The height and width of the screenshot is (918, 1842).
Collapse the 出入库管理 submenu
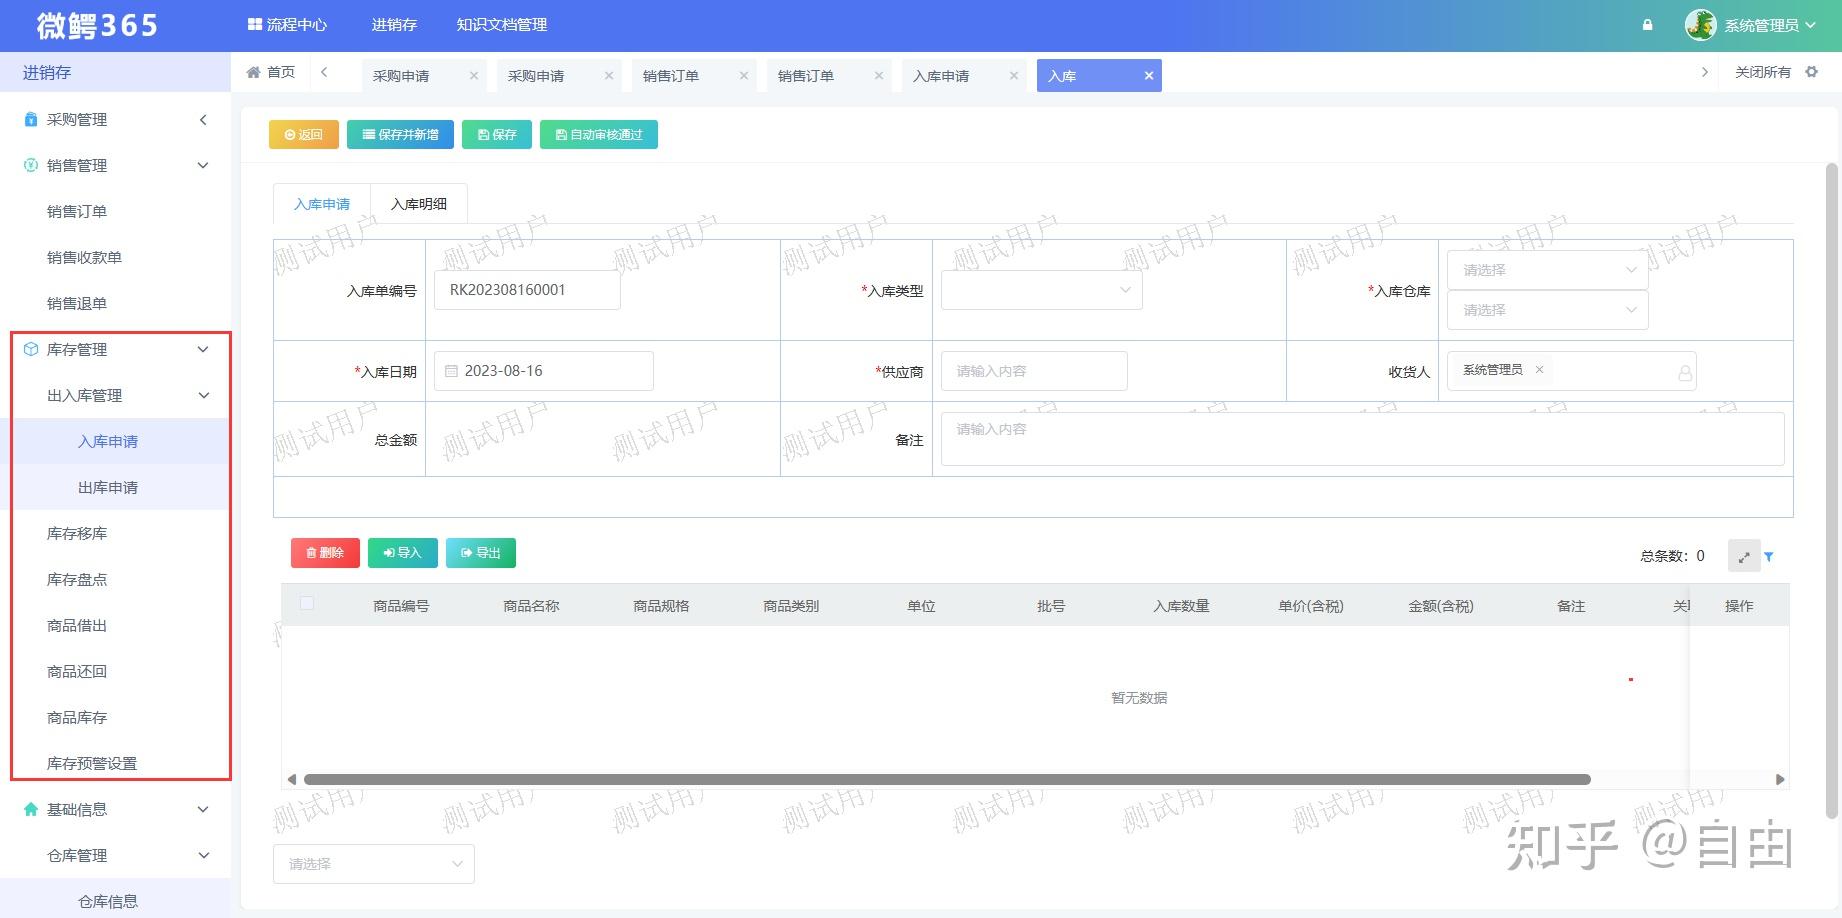tap(203, 396)
